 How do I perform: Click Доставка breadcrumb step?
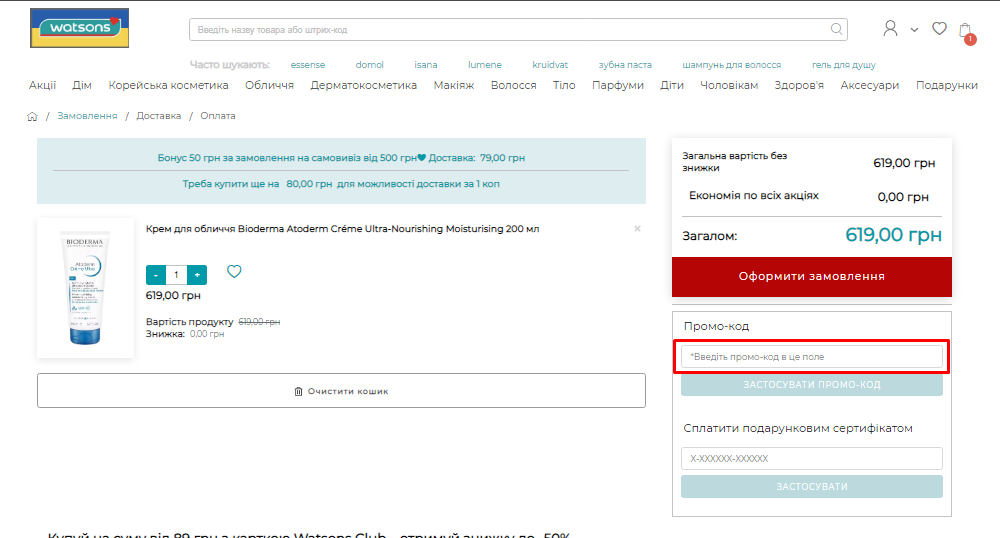tap(158, 116)
